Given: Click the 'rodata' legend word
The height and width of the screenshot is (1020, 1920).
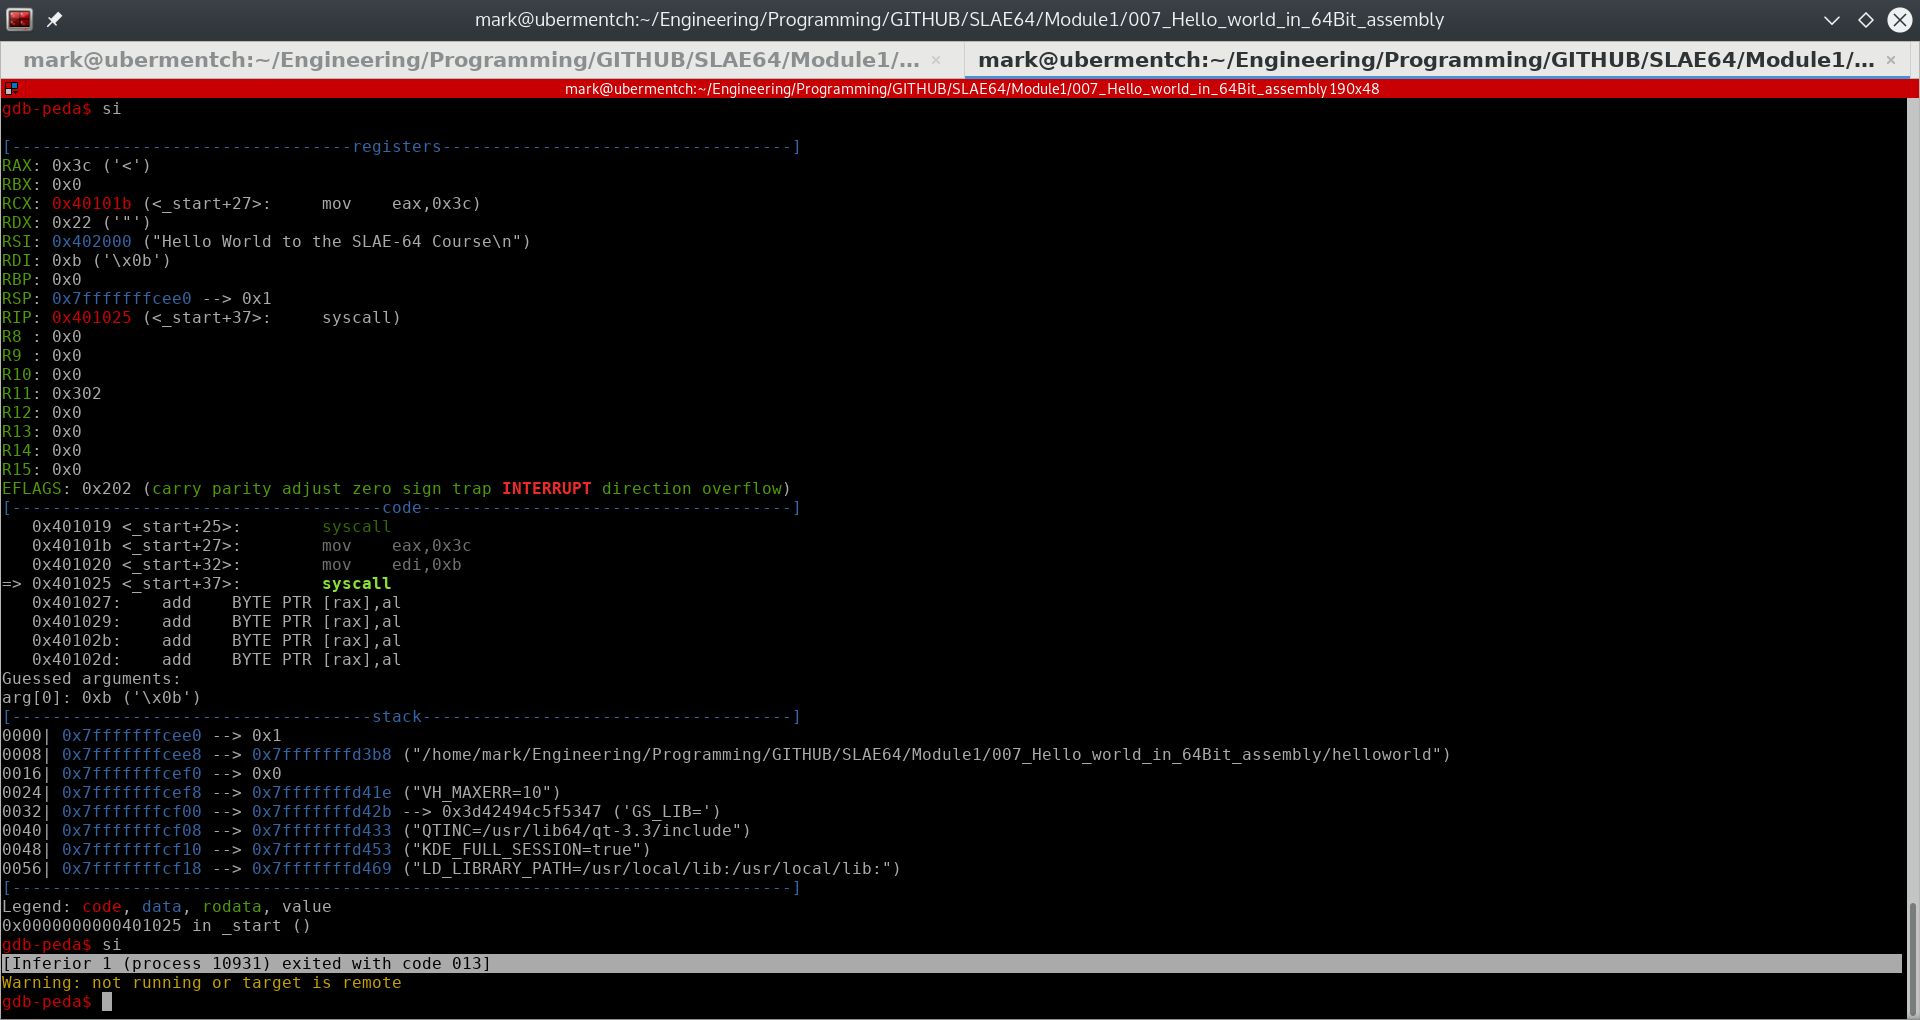Looking at the screenshot, I should [x=231, y=907].
